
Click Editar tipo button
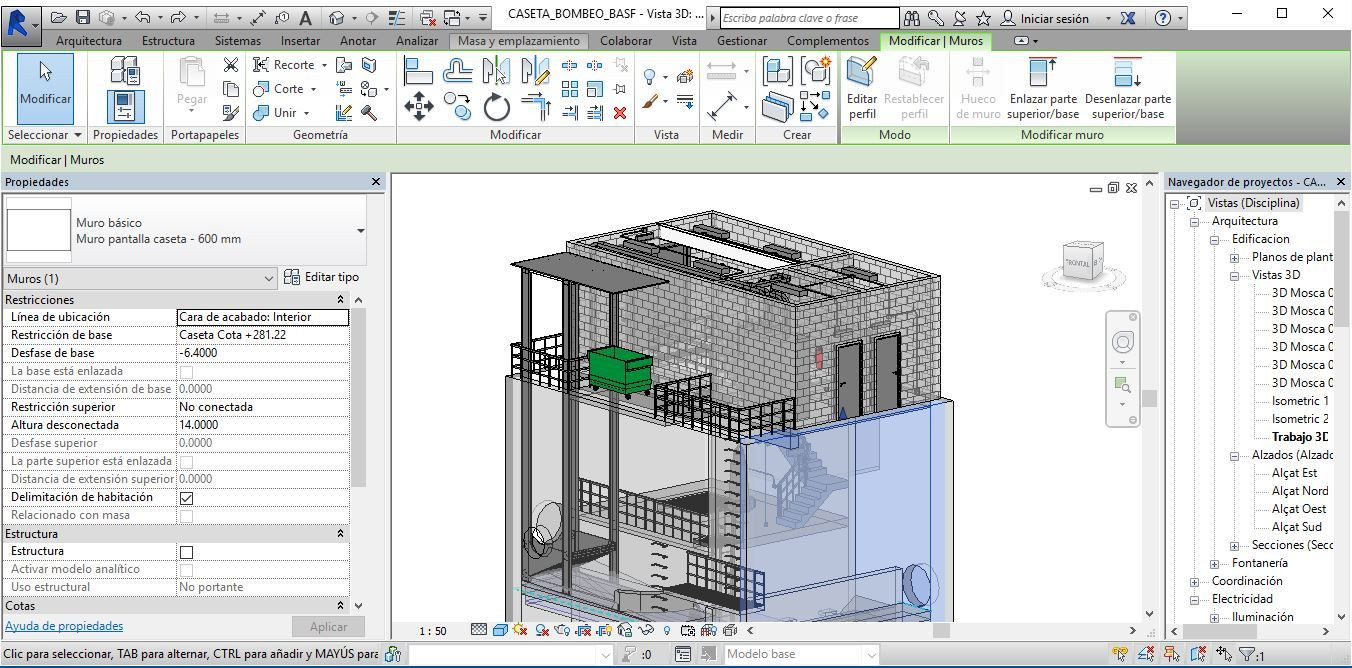click(321, 278)
